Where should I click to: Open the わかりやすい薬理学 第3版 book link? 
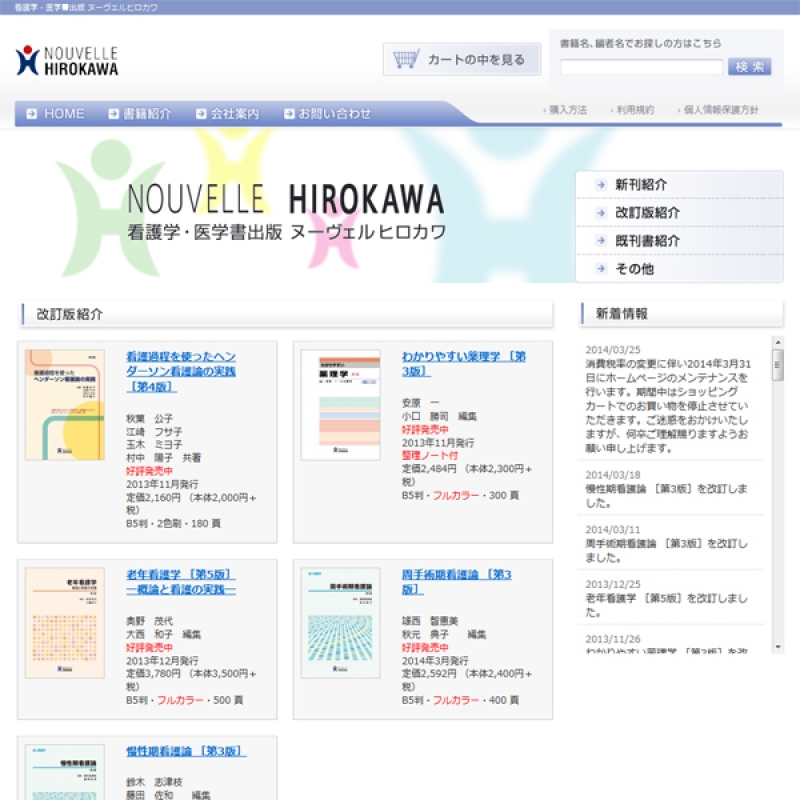coord(464,364)
